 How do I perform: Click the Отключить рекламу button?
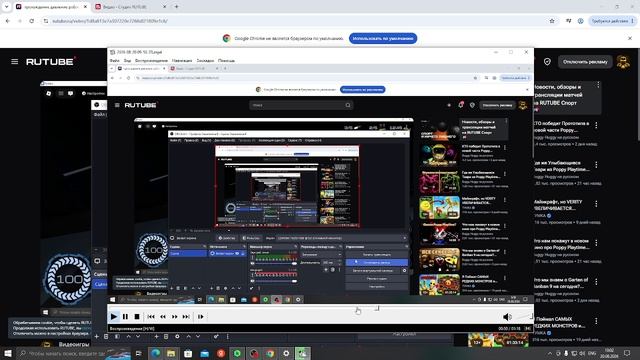(585, 62)
